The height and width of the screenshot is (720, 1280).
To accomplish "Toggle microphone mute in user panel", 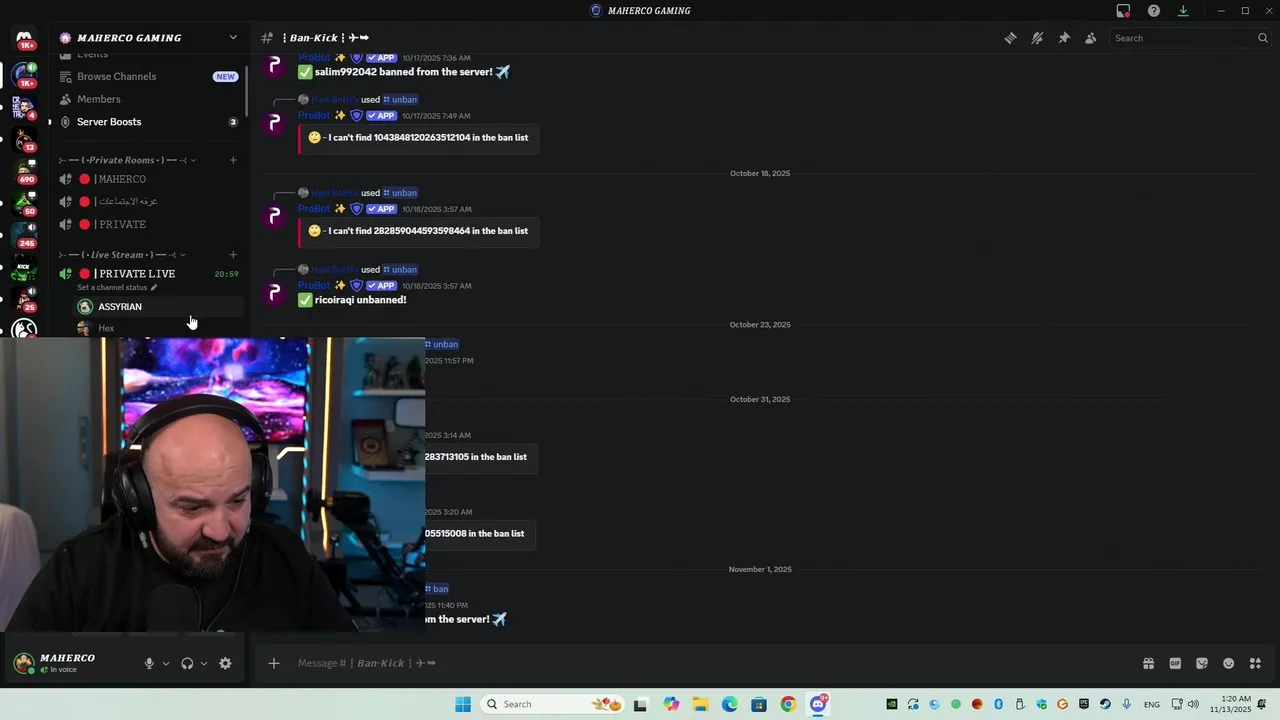I will [x=149, y=663].
